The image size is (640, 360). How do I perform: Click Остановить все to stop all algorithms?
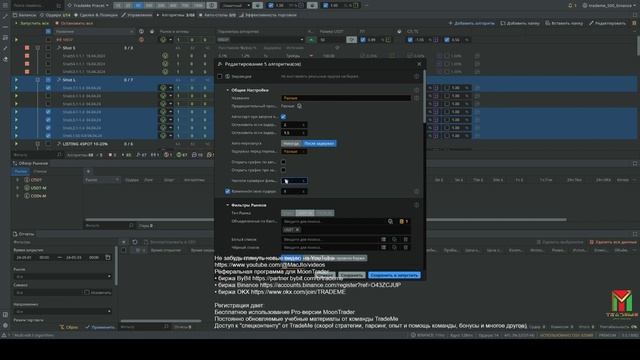[x=74, y=23]
